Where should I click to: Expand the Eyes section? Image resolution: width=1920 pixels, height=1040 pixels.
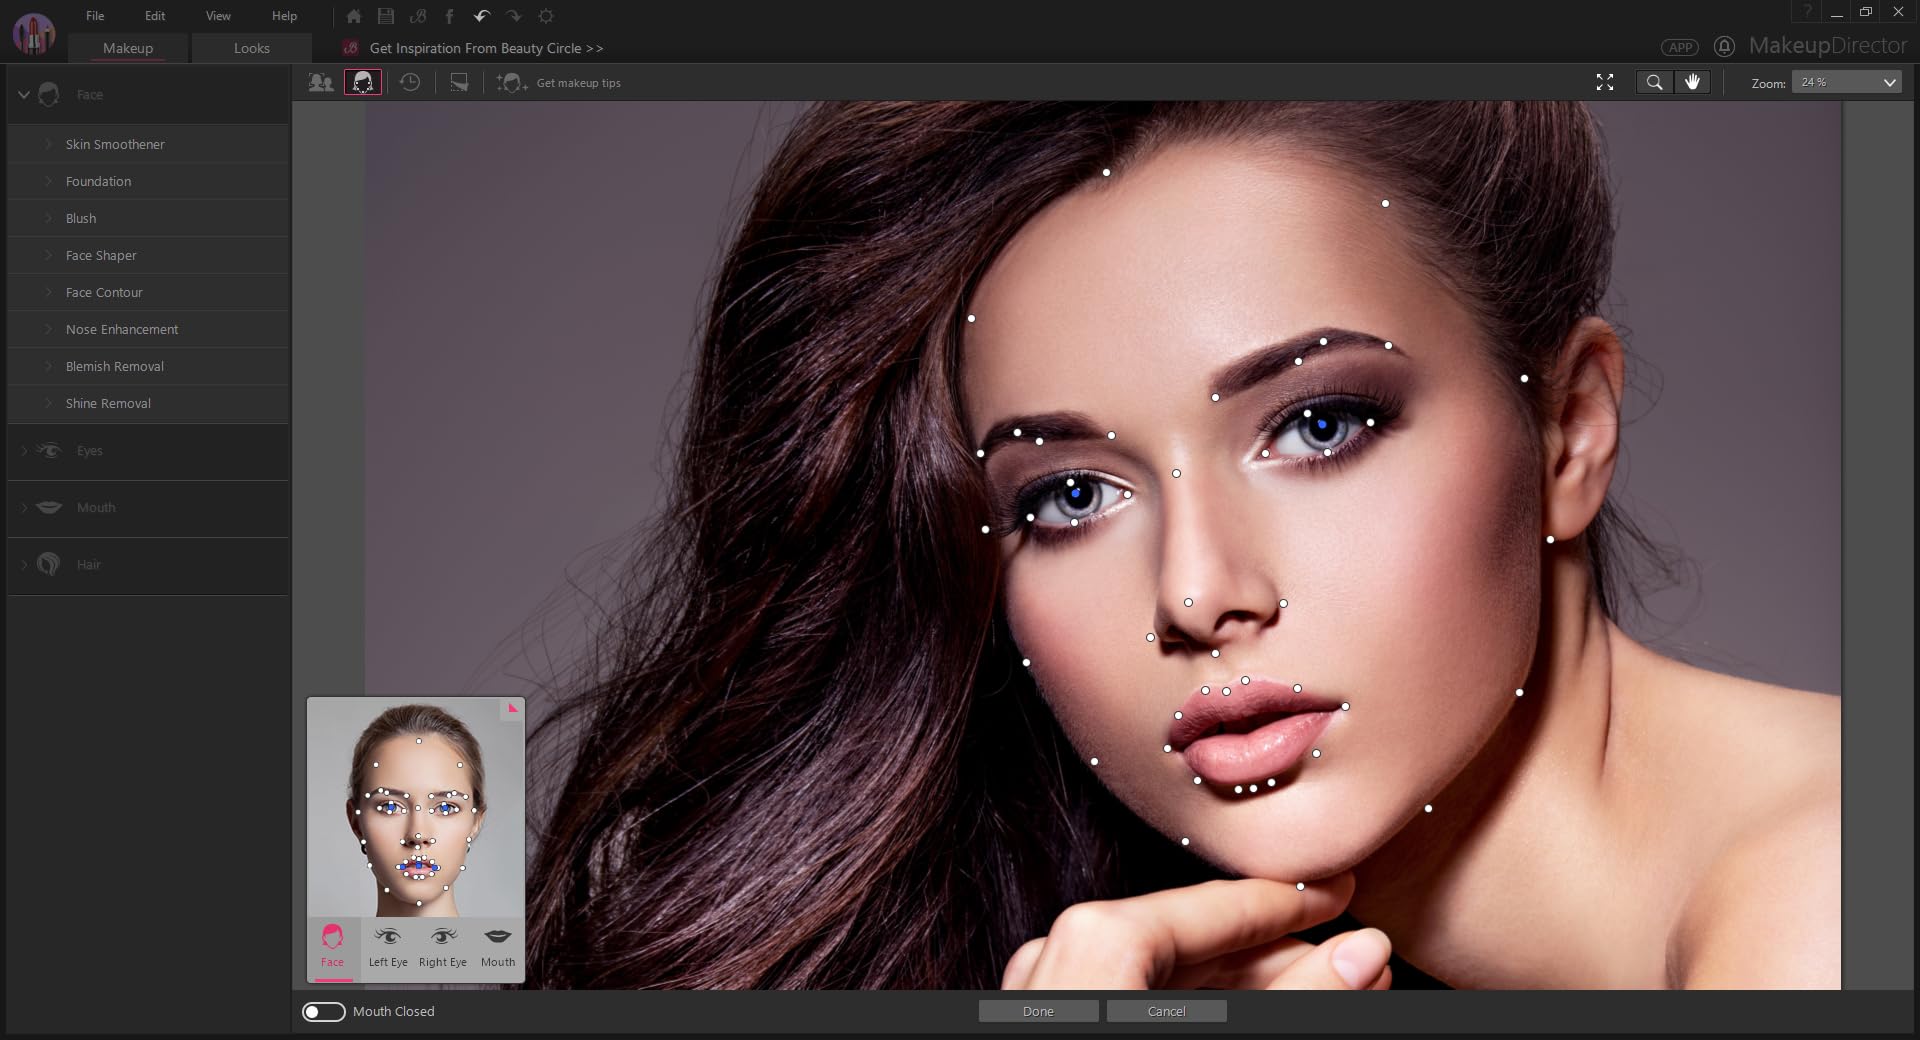89,451
